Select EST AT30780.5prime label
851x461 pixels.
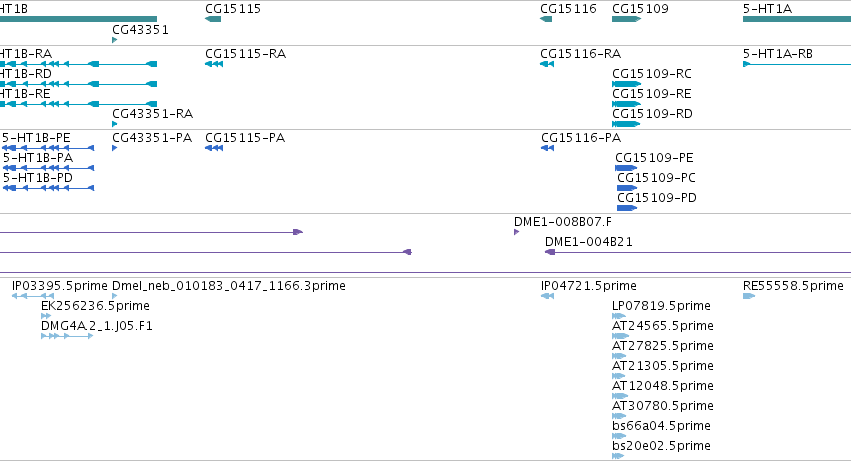pyautogui.click(x=663, y=407)
